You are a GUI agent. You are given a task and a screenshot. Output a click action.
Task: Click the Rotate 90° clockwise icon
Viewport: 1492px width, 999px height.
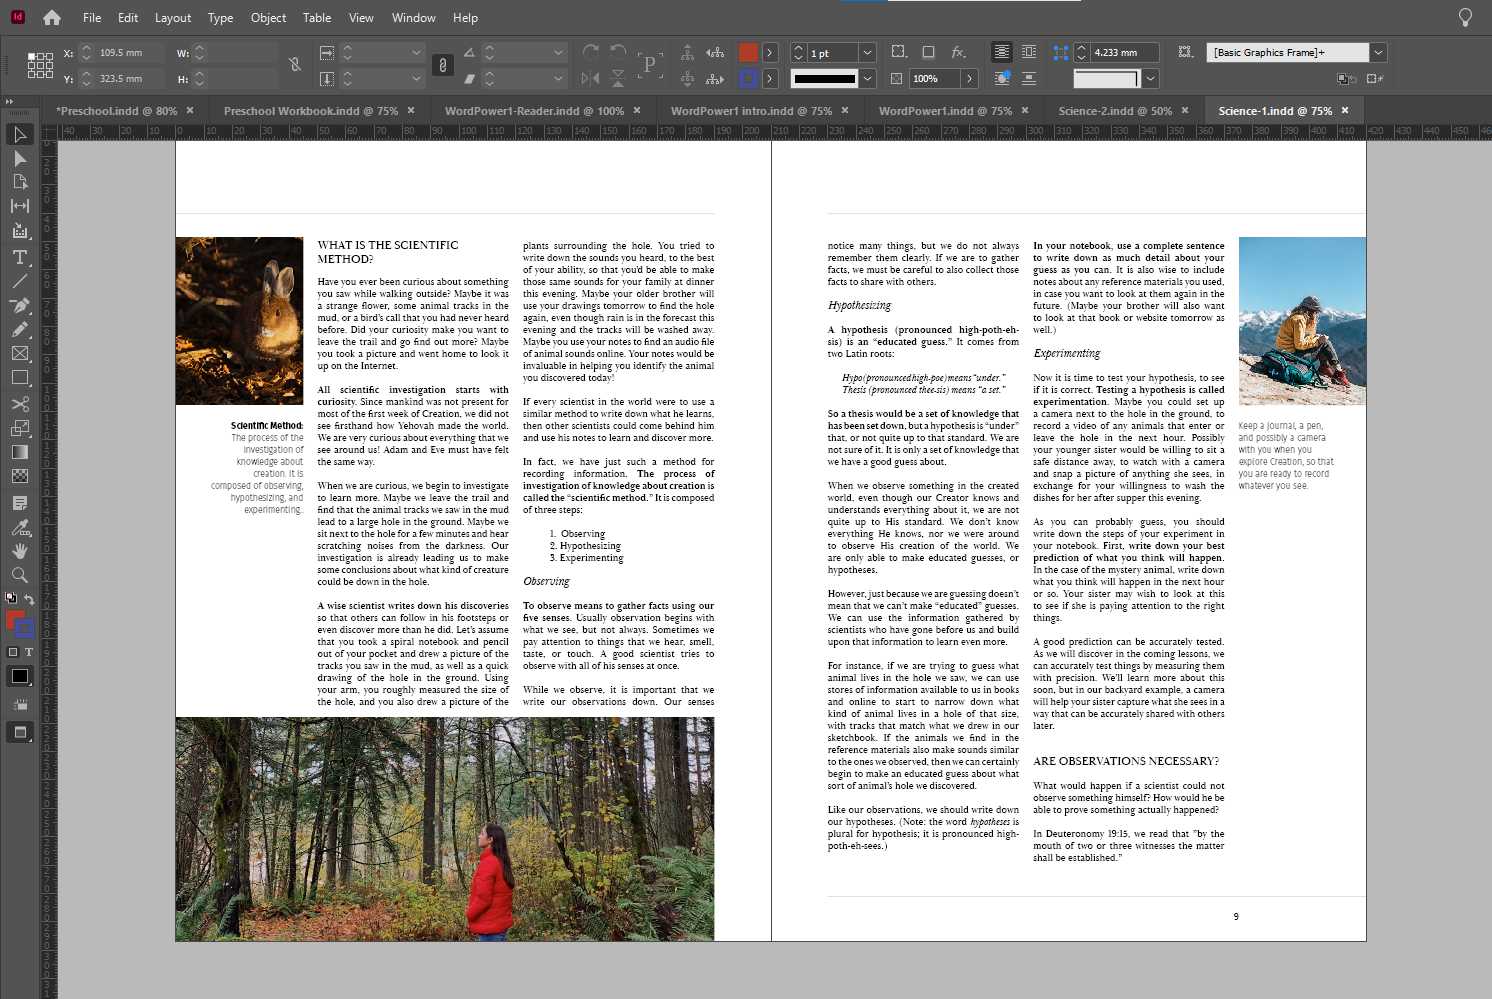tap(591, 52)
